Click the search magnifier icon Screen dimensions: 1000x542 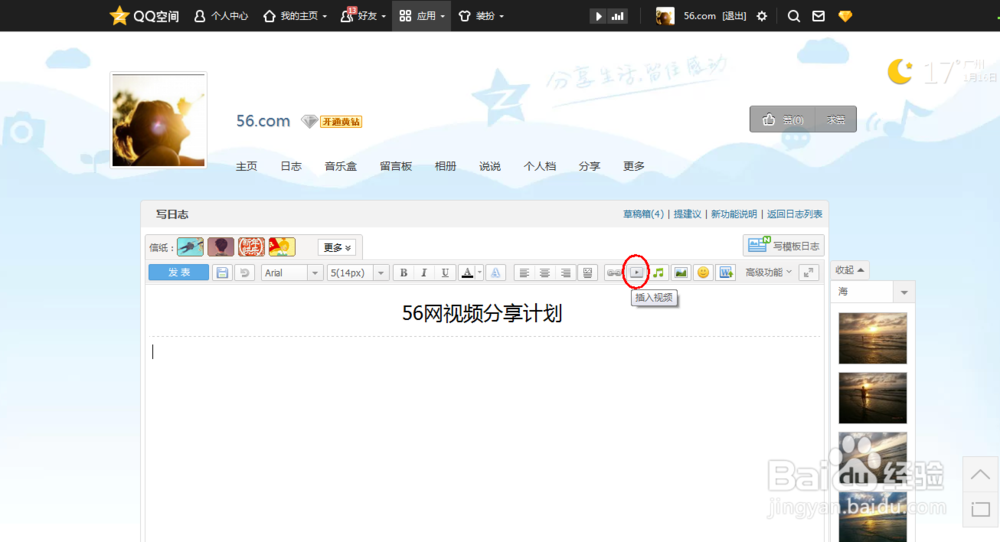coord(794,16)
